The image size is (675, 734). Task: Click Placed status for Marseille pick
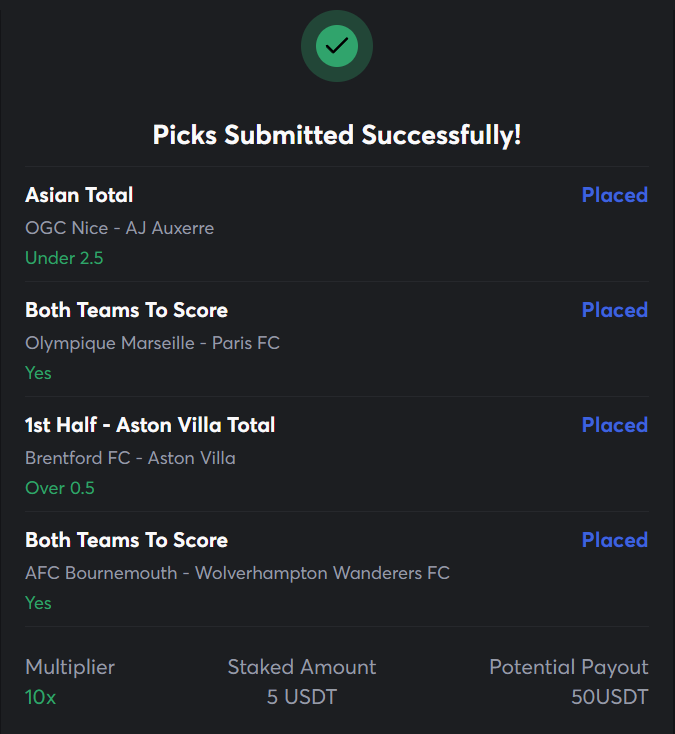coord(615,310)
